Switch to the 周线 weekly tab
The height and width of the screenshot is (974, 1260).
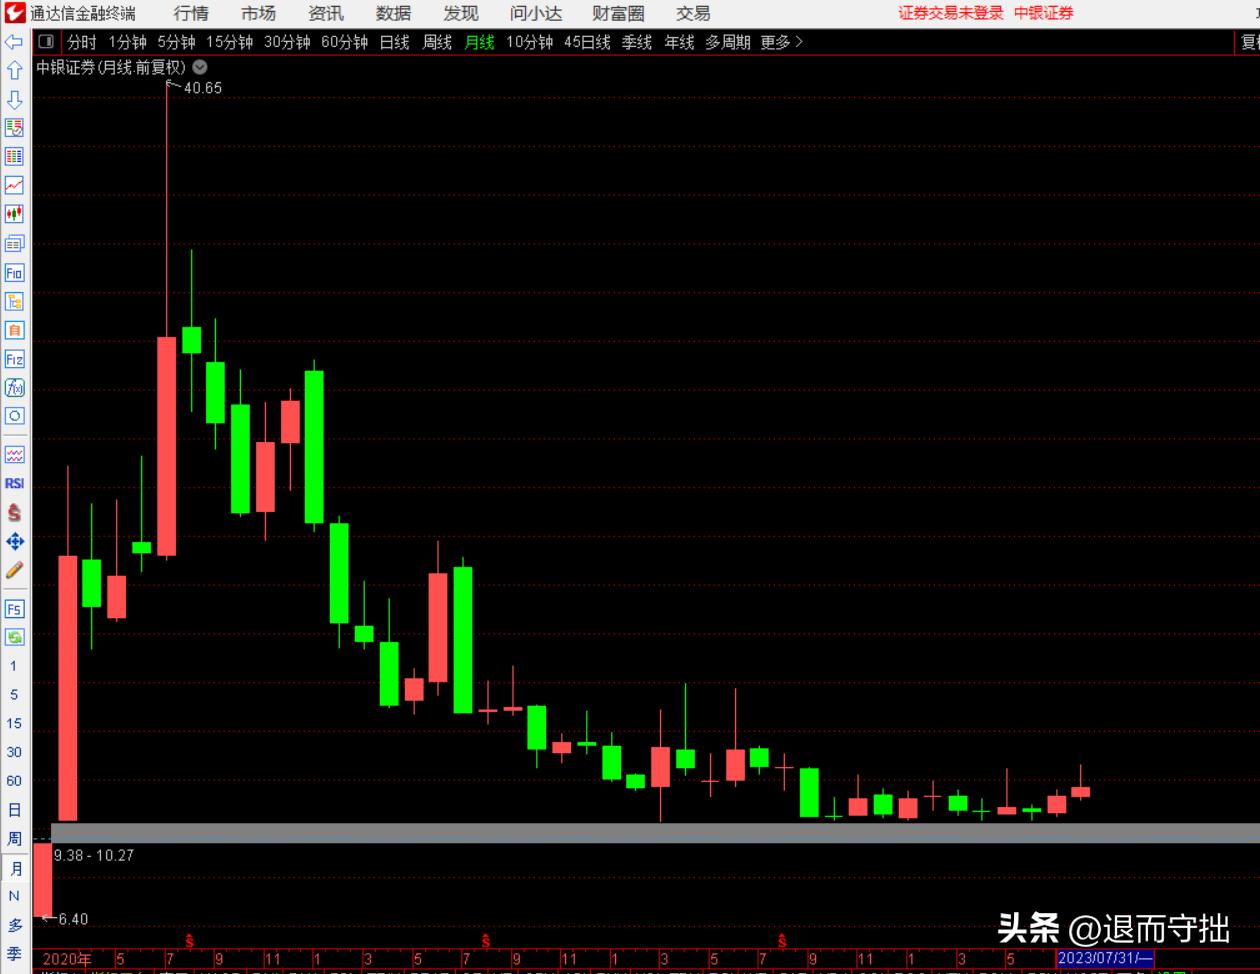[x=437, y=42]
